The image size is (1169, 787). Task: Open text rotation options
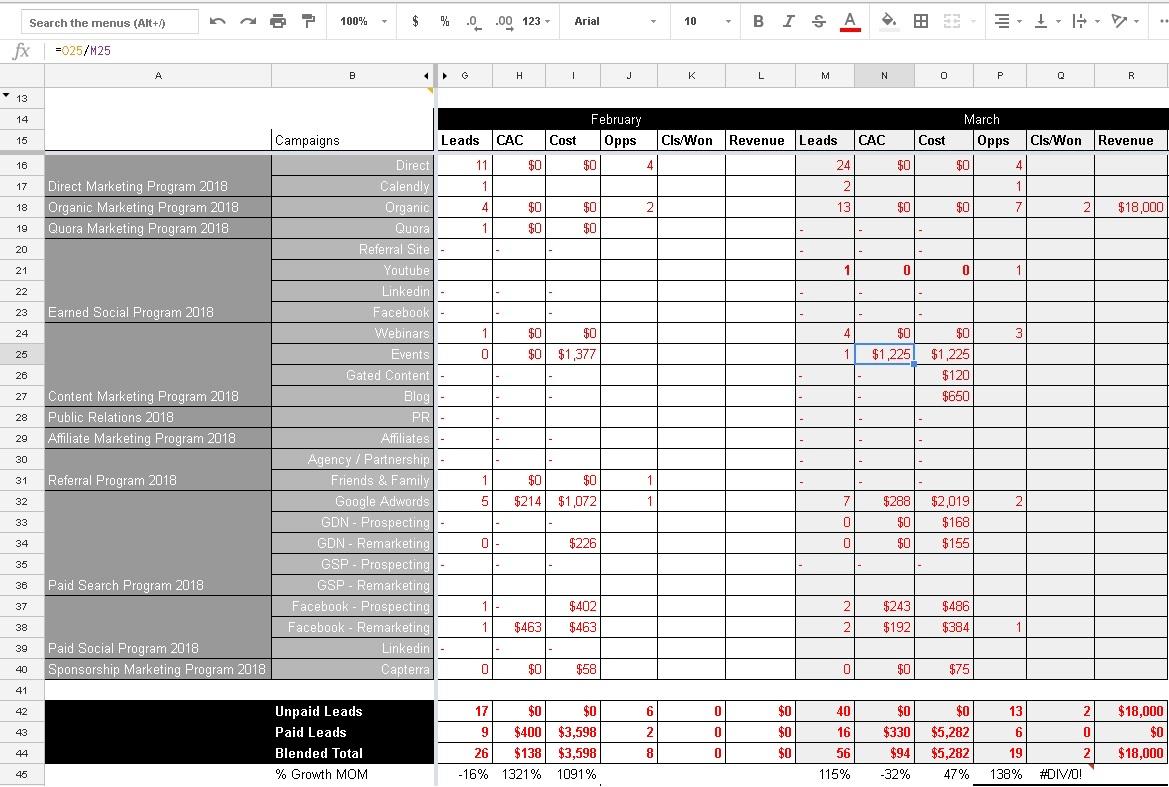(1124, 22)
